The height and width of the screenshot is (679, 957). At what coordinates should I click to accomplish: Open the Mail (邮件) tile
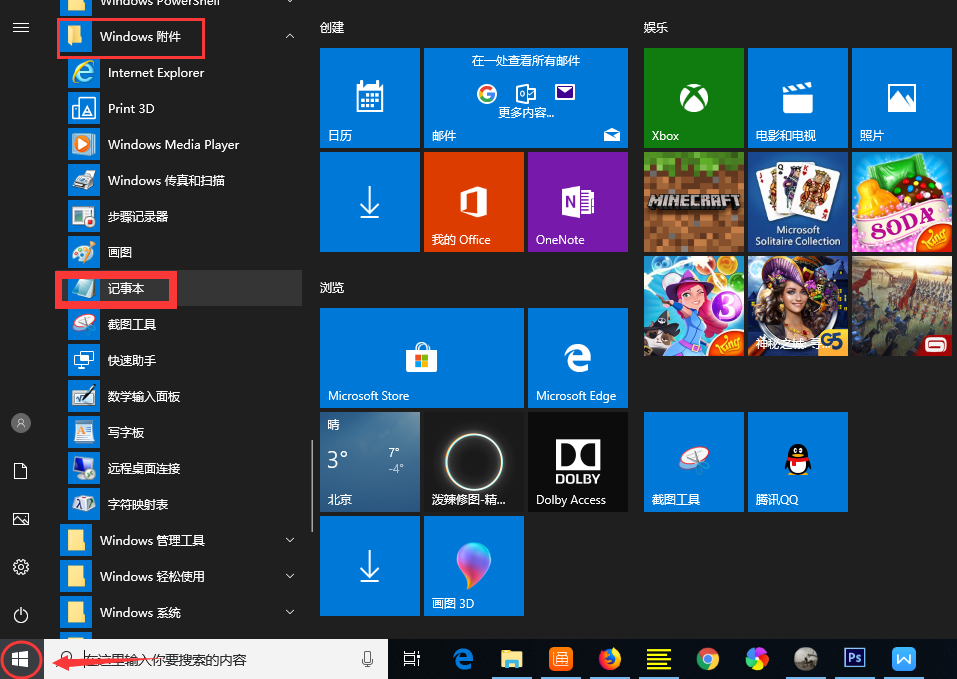[x=525, y=98]
